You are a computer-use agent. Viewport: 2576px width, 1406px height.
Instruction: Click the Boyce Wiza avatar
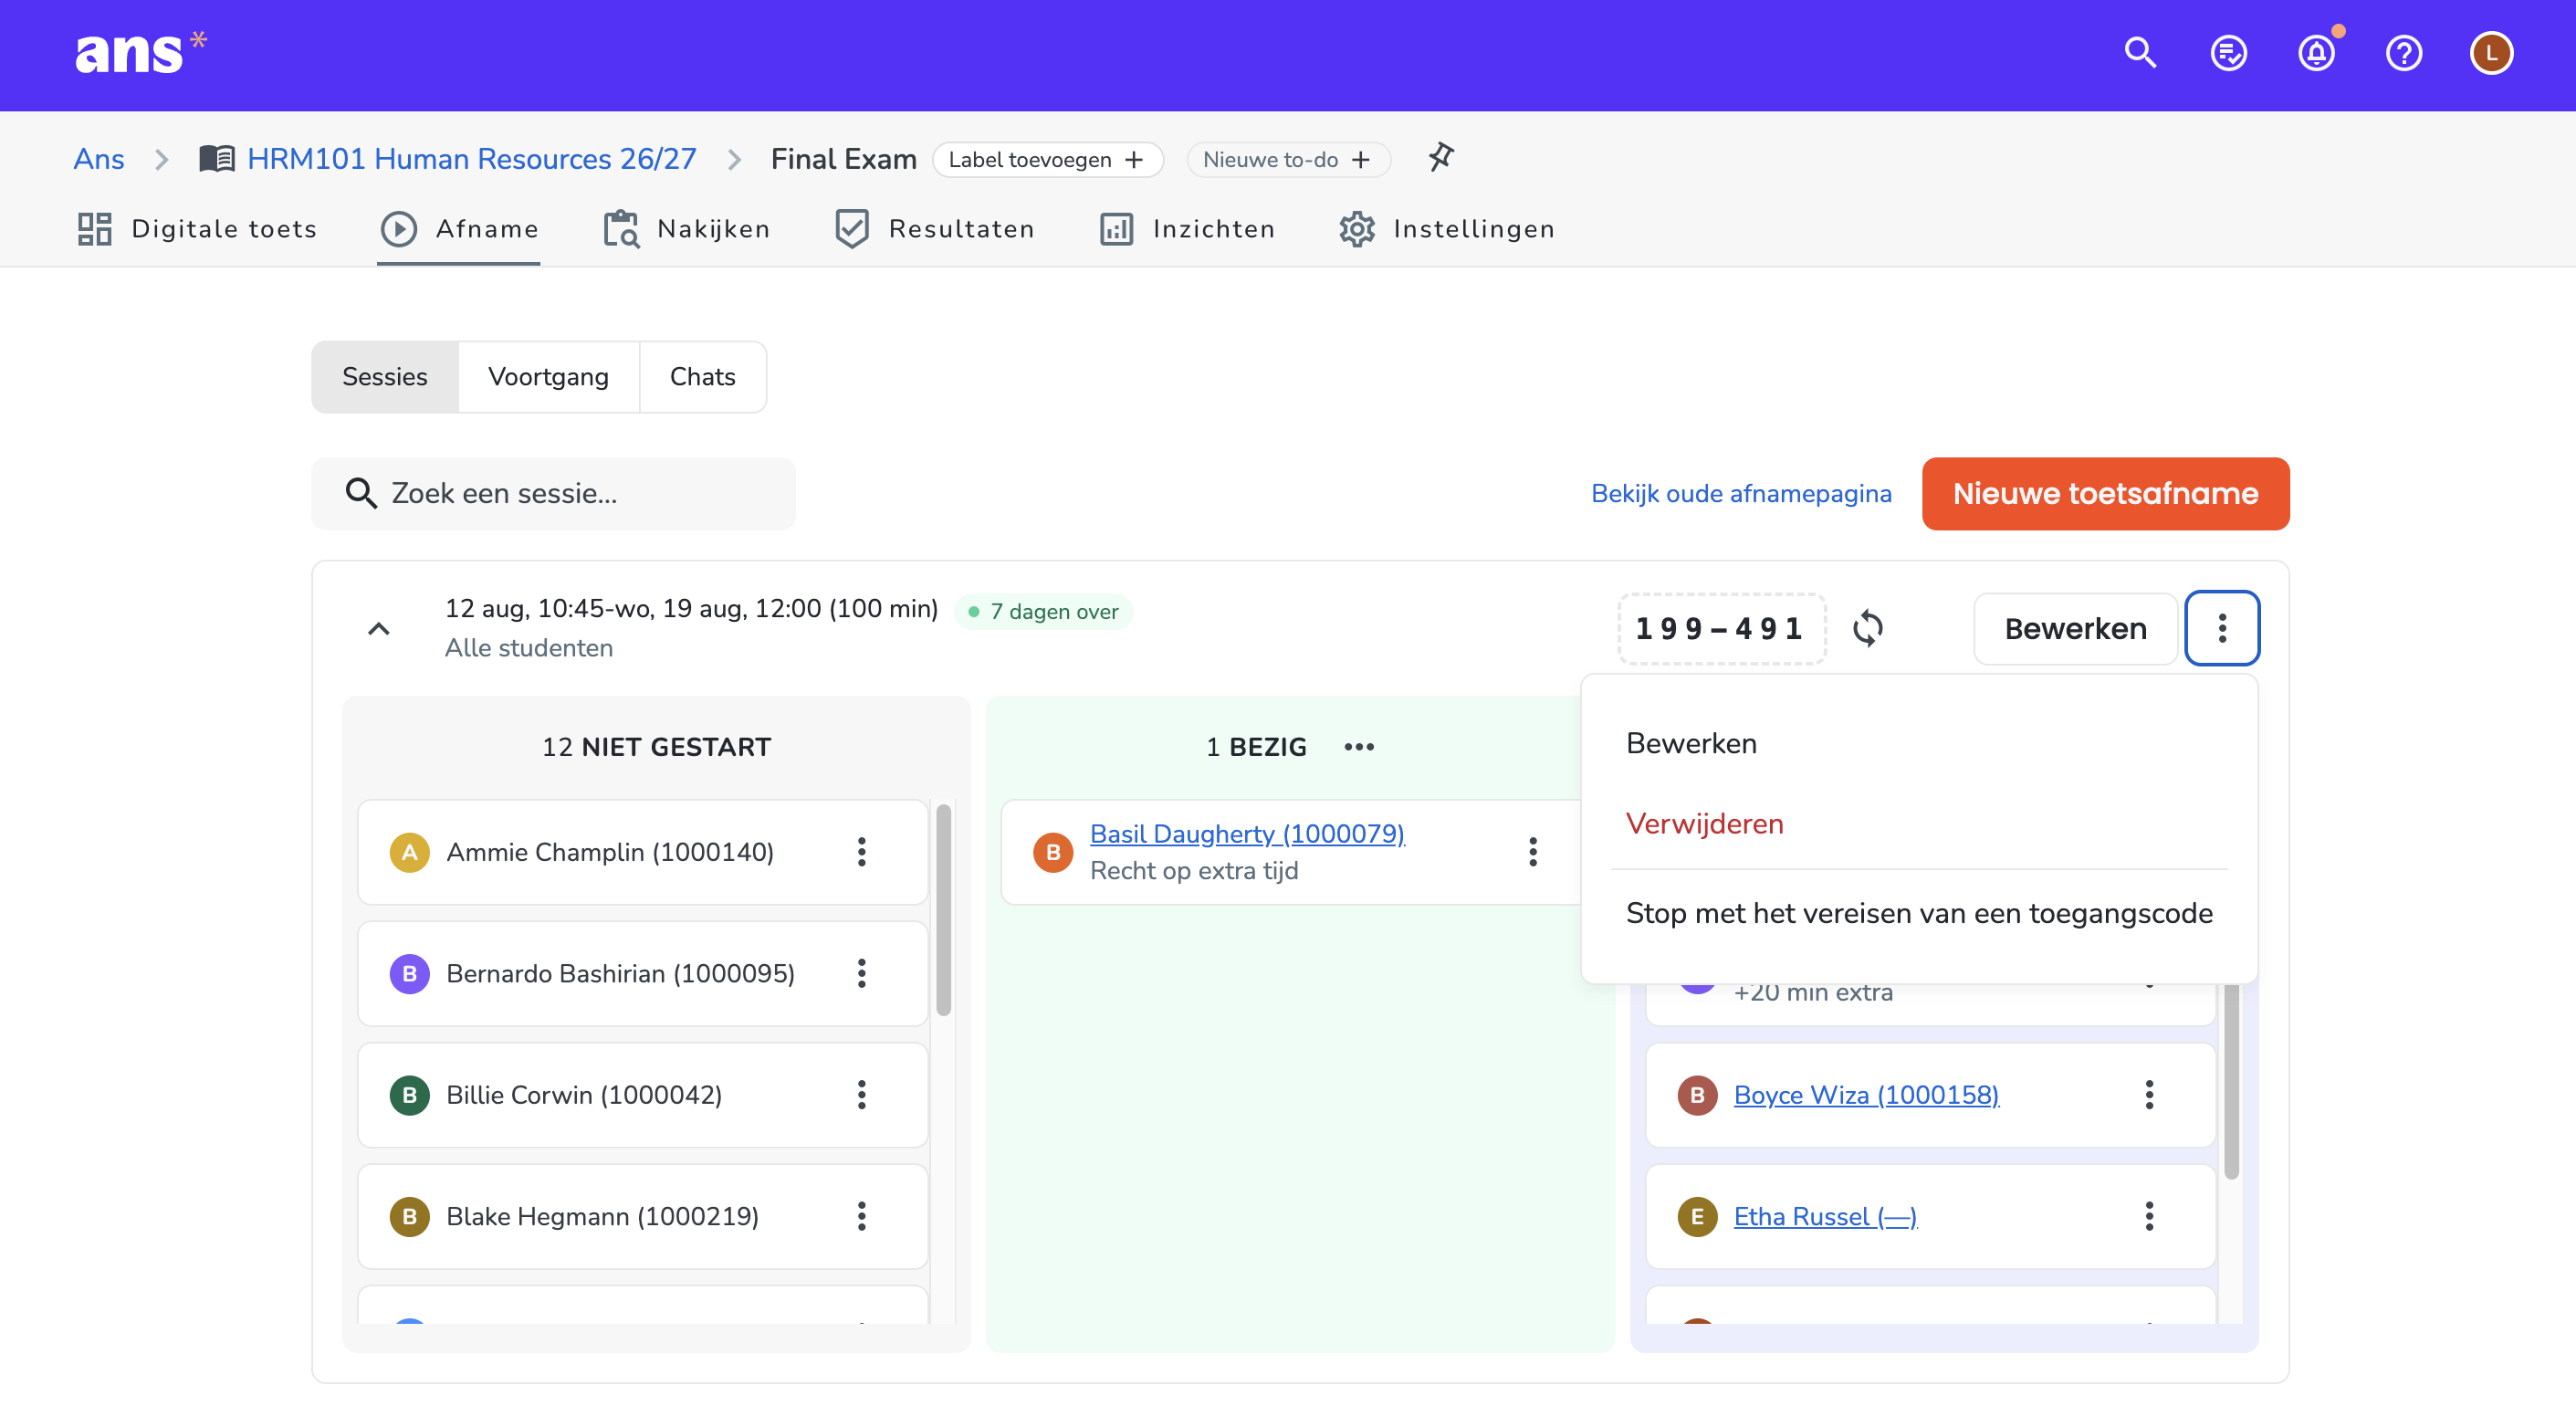point(1697,1095)
